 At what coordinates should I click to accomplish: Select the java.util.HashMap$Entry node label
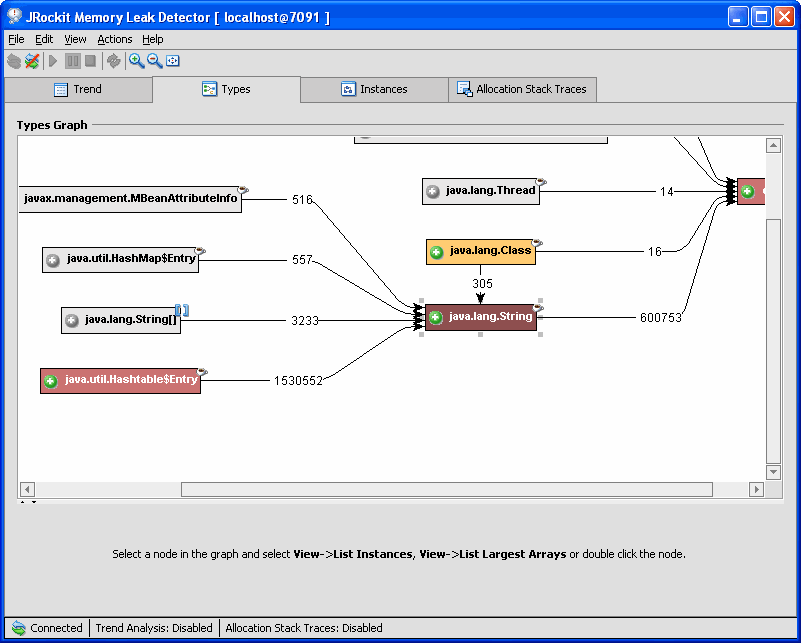point(131,259)
